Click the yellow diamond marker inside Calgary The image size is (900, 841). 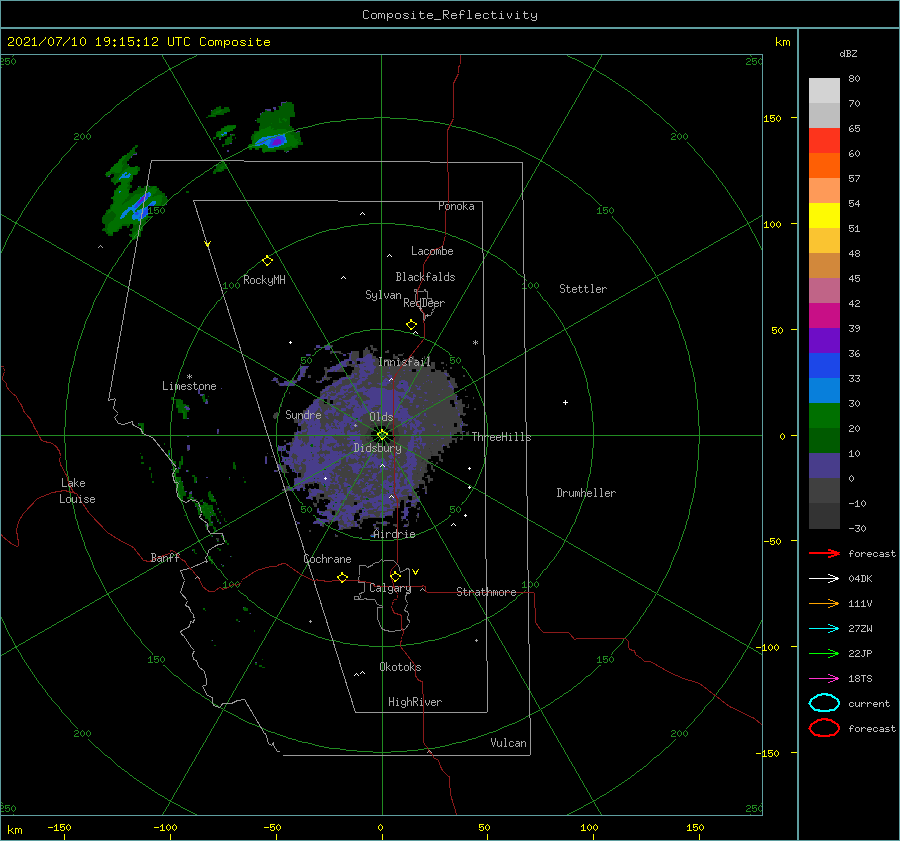pyautogui.click(x=395, y=576)
